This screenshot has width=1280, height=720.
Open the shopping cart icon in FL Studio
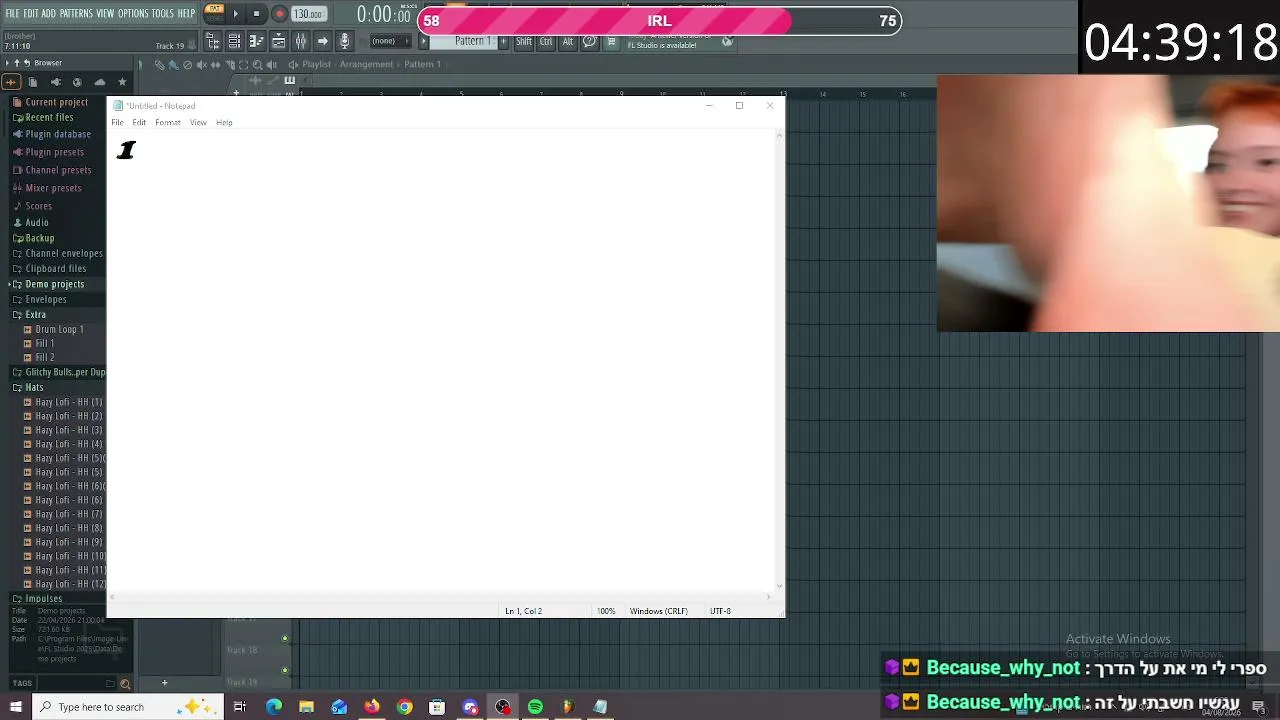[x=611, y=42]
